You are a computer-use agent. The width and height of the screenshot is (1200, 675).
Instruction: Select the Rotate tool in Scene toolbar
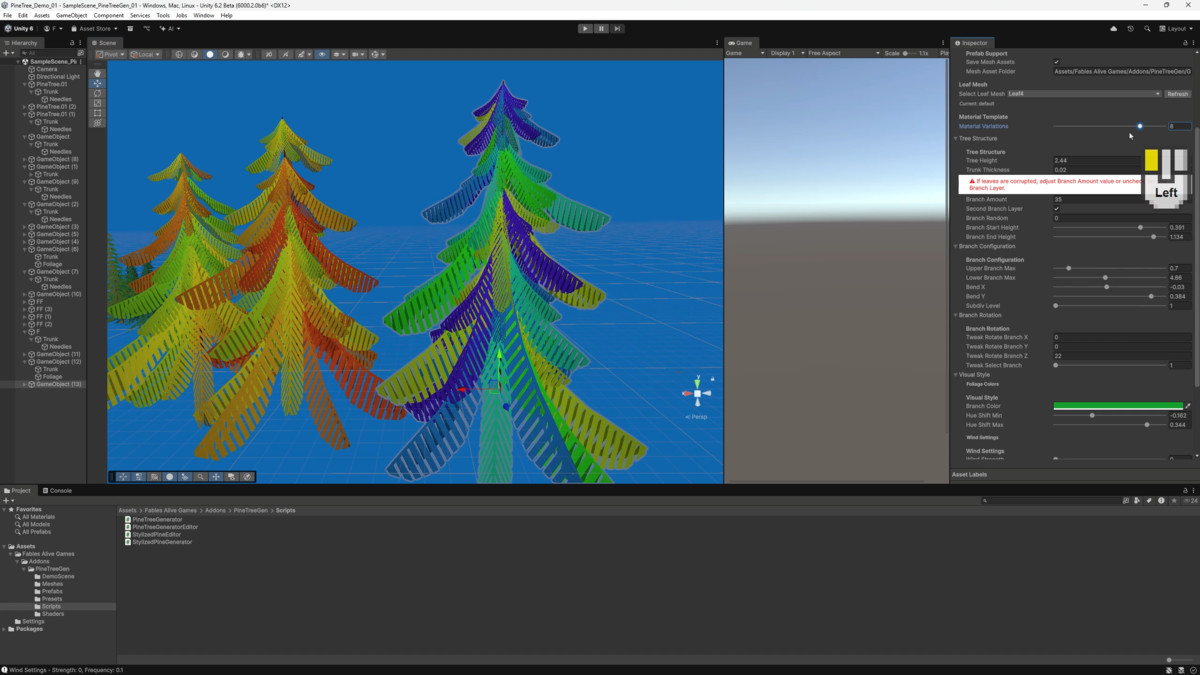pyautogui.click(x=97, y=94)
